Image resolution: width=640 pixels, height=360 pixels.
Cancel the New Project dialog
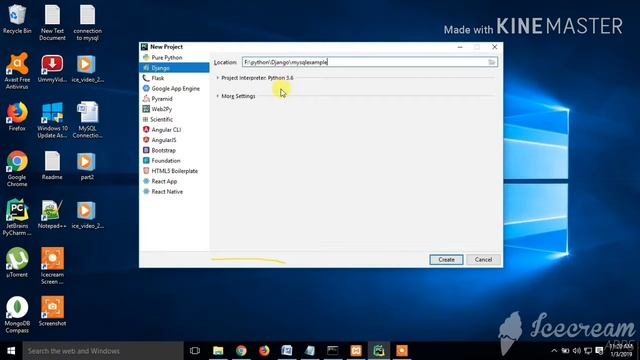[x=483, y=260]
